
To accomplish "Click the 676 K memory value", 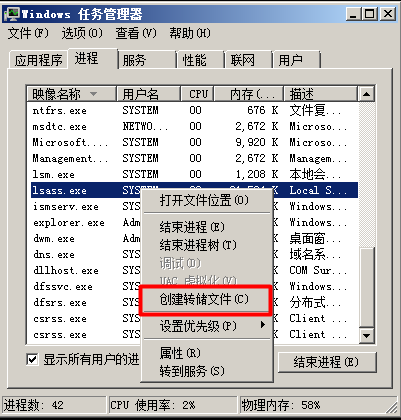I will (x=263, y=110).
